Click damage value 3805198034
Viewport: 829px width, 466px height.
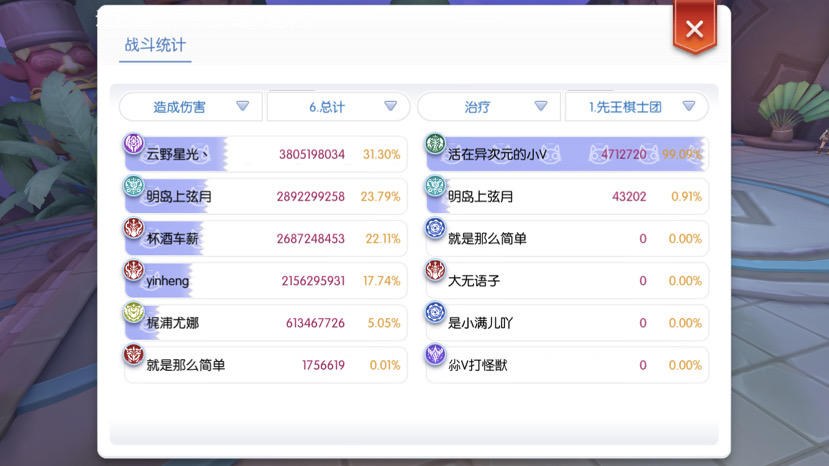[x=312, y=154]
